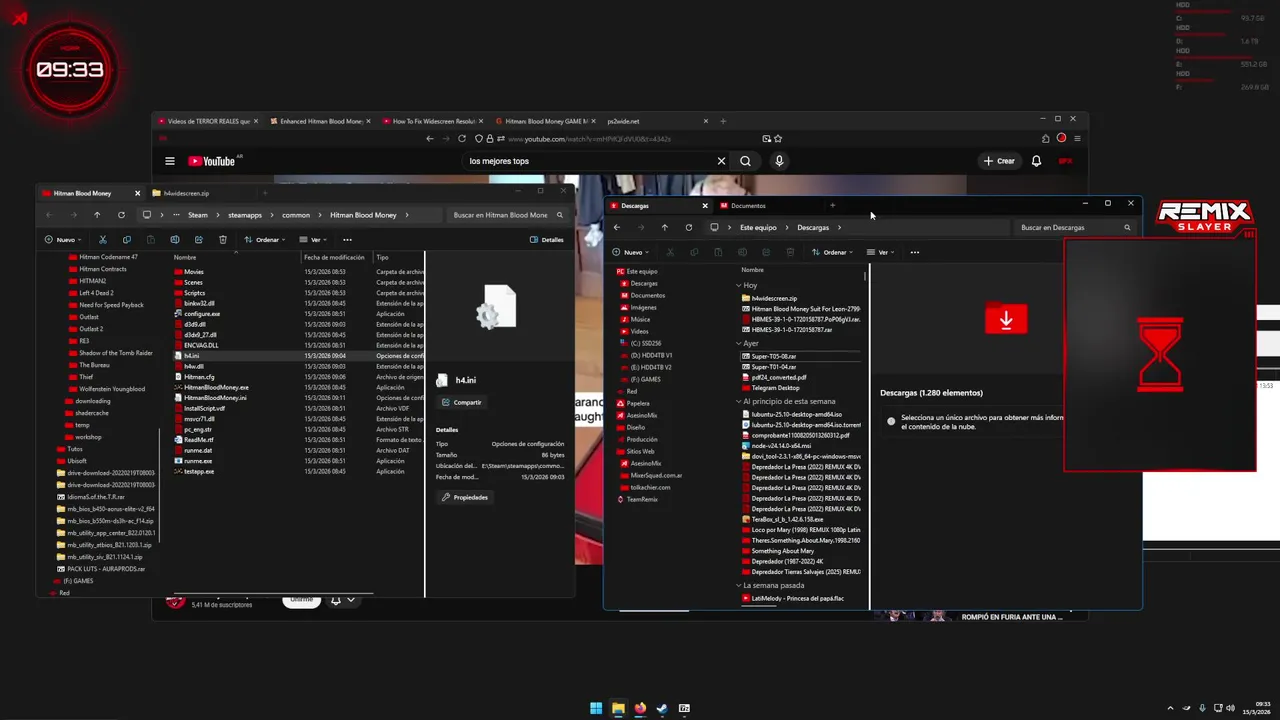1280x720 pixels.
Task: Add new tab in Descargas Explorer window
Action: 832,206
